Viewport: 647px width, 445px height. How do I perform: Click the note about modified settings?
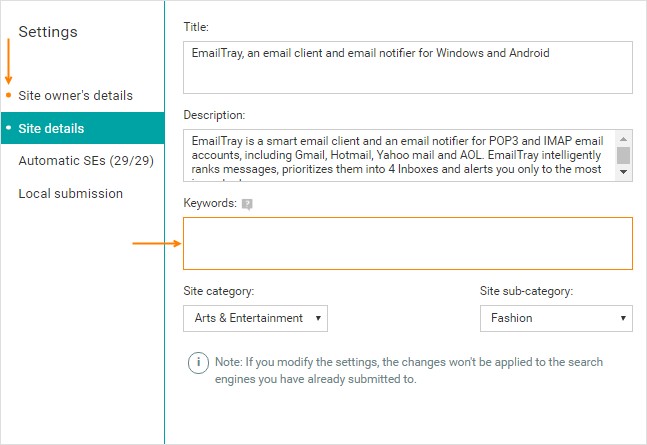409,370
